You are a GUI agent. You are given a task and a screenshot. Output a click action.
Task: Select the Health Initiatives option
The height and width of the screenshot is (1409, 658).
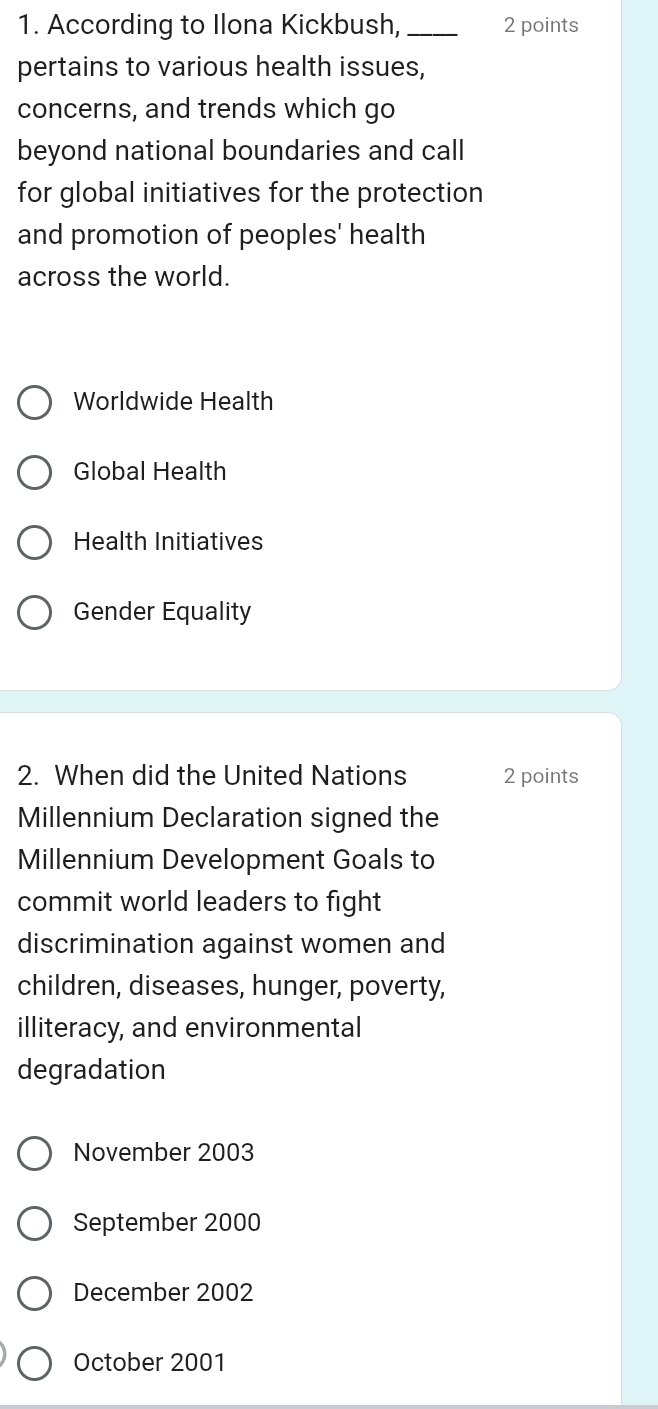click(x=34, y=542)
